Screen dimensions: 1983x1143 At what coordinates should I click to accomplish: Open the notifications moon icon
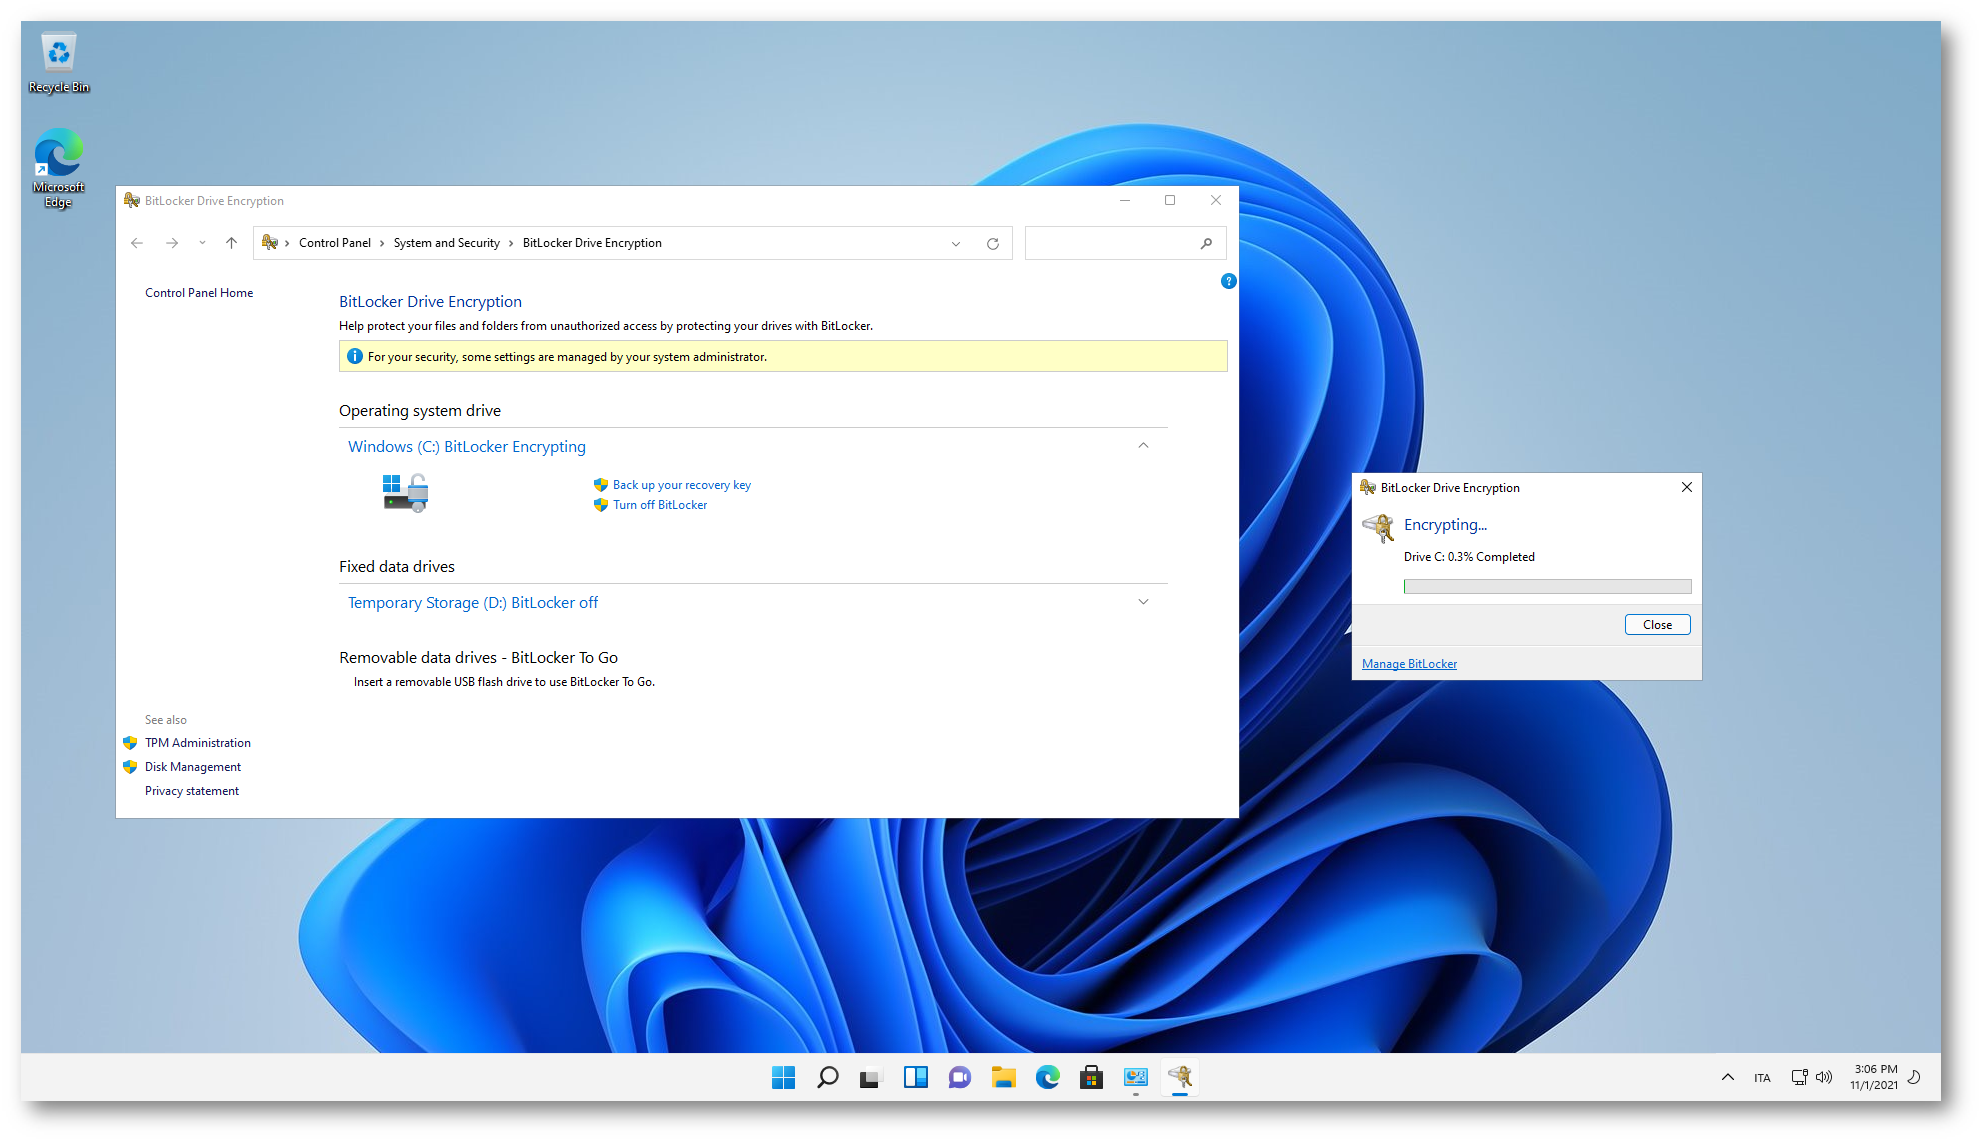[x=1914, y=1077]
